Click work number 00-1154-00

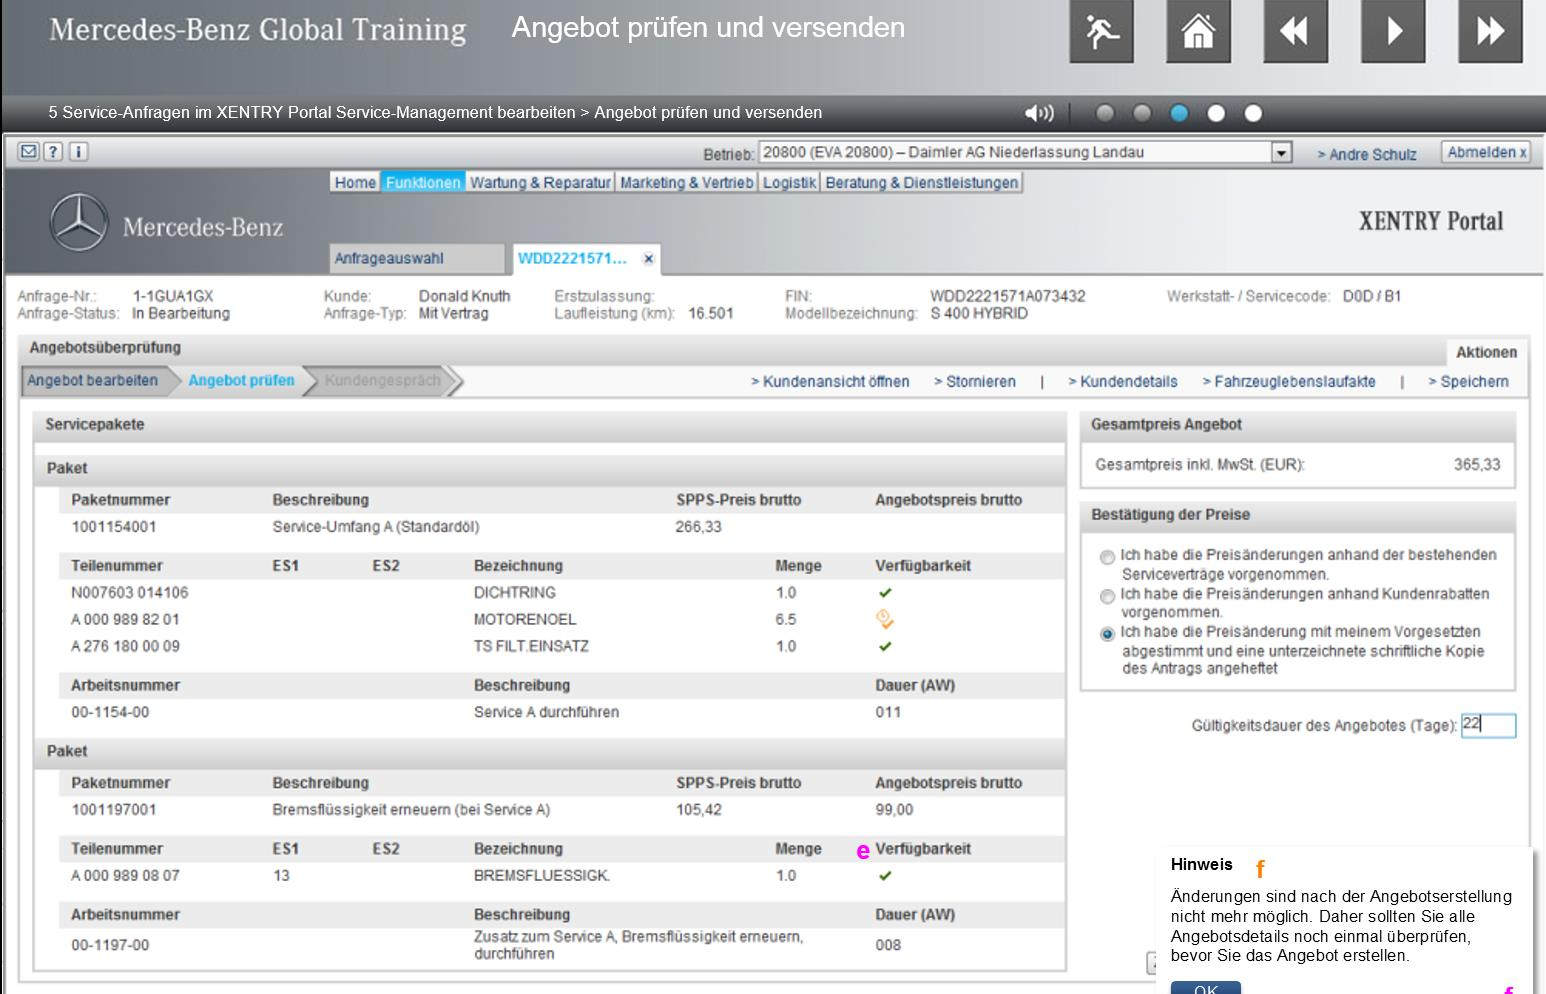[110, 713]
